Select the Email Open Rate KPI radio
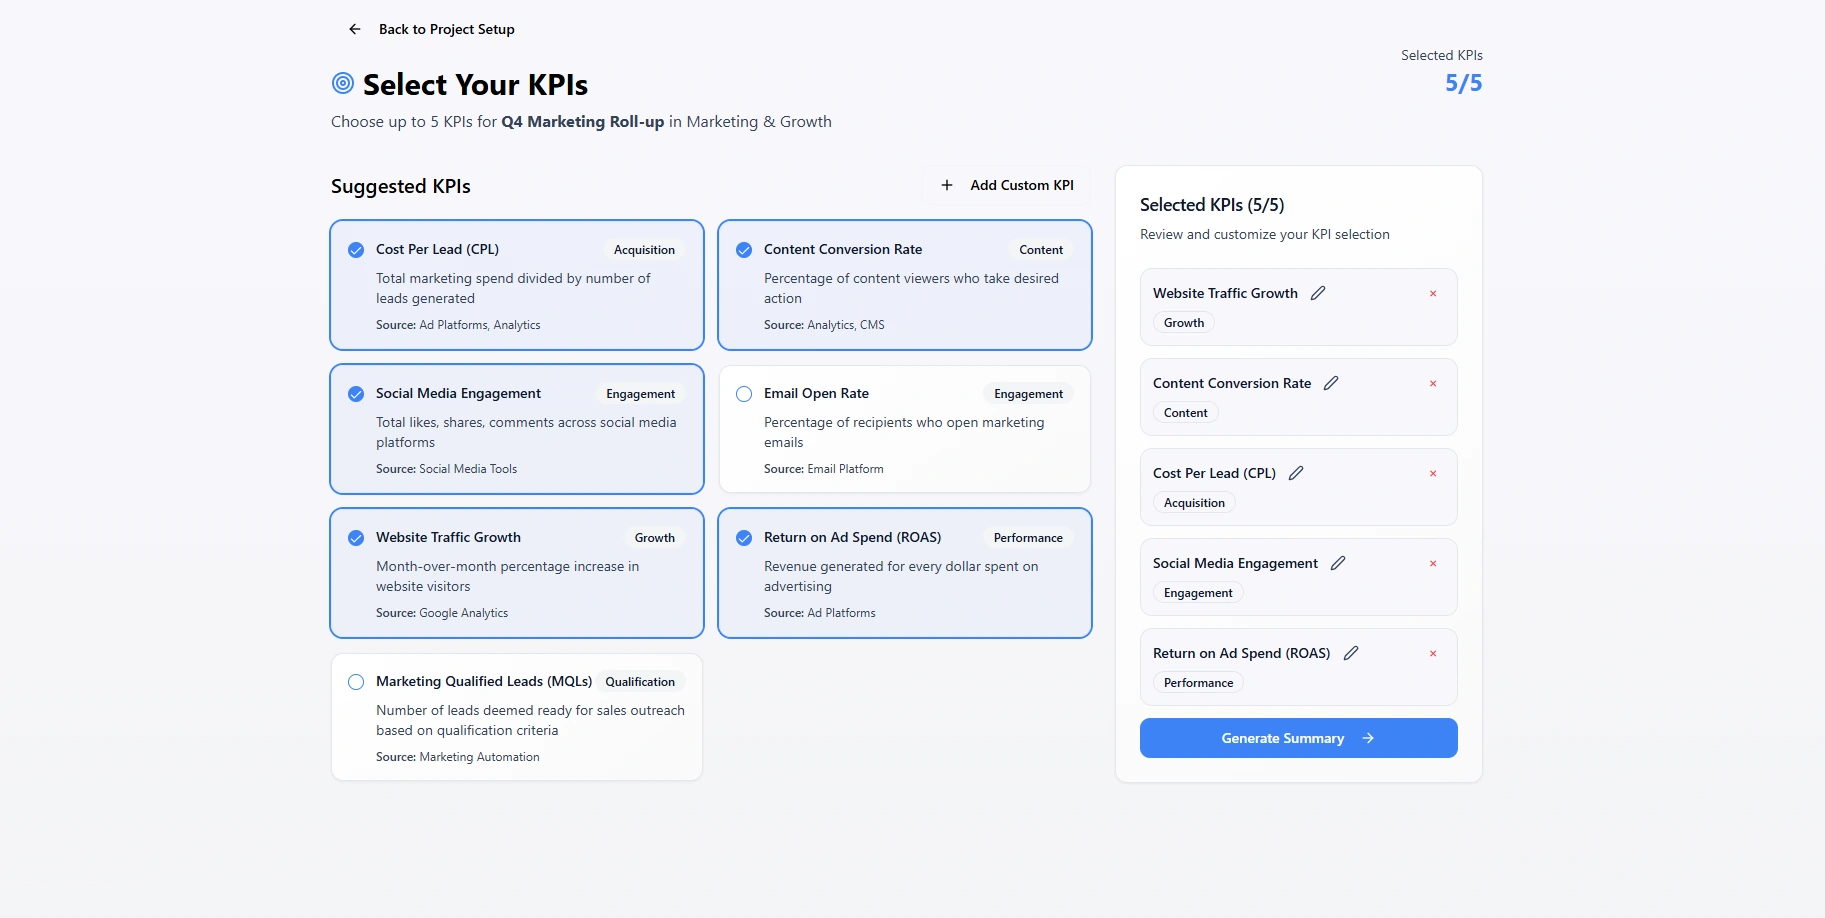Screen dimensions: 1825x918 click(x=744, y=394)
